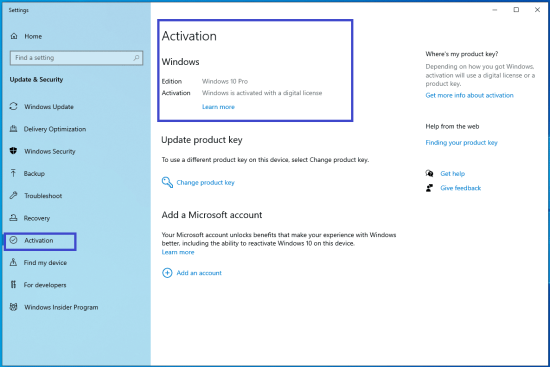Screen dimensions: 550x367
Task: Open Windows Security shield icon
Action: click(x=13, y=151)
